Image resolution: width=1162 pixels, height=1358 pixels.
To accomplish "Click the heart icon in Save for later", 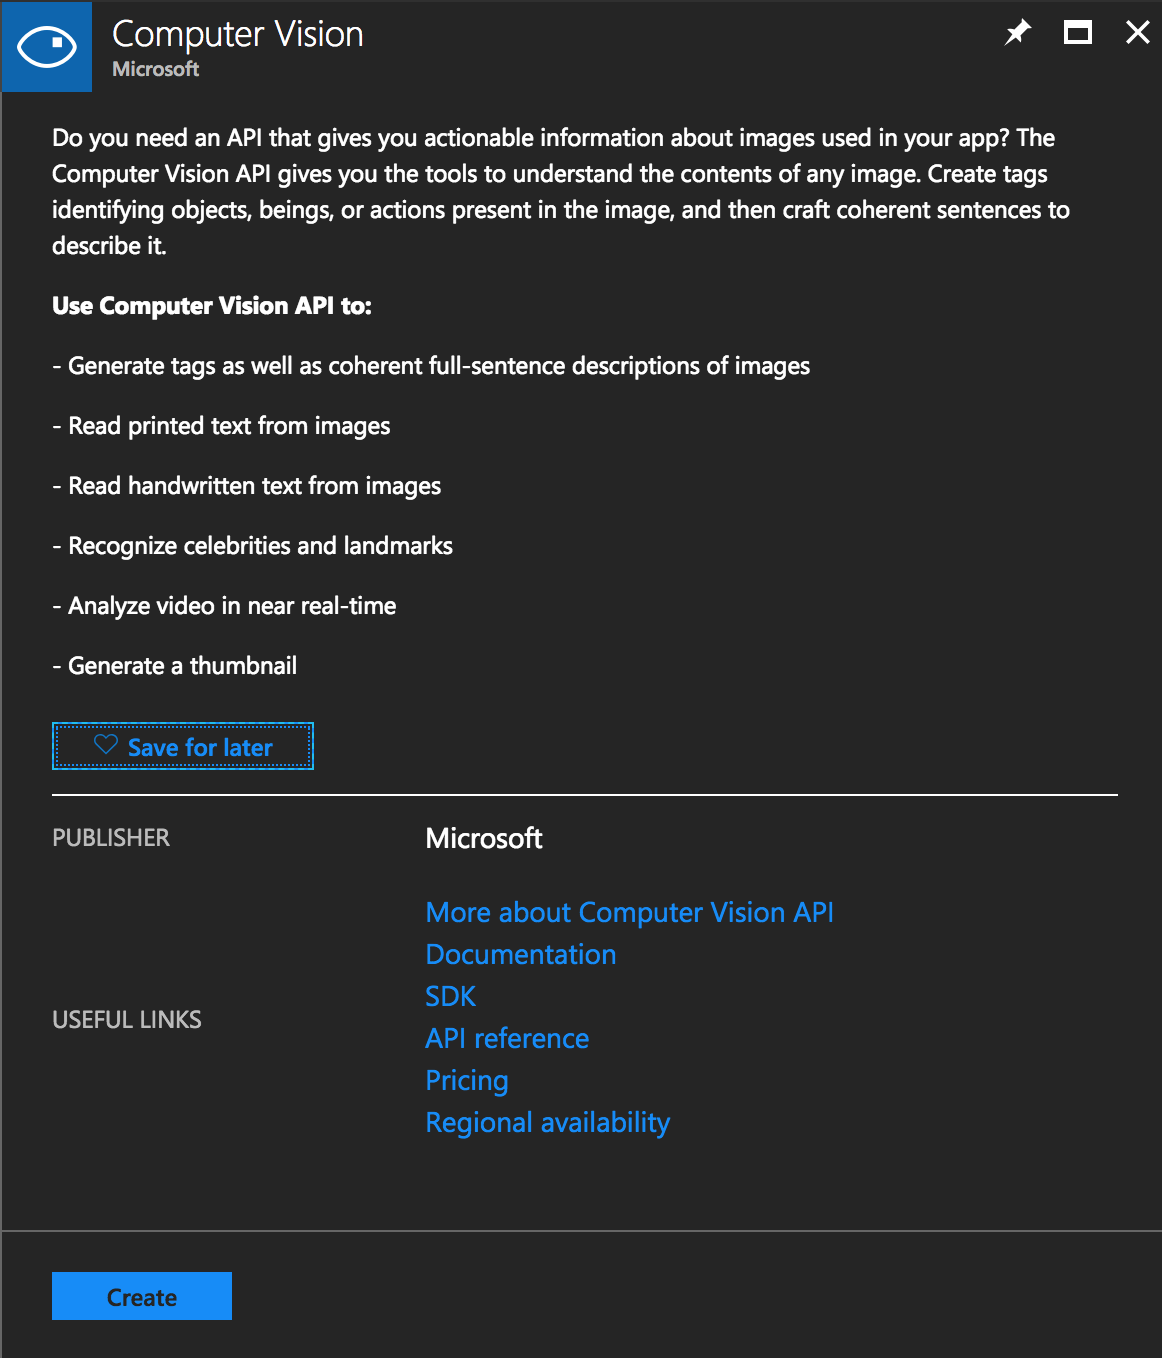I will click(x=106, y=745).
